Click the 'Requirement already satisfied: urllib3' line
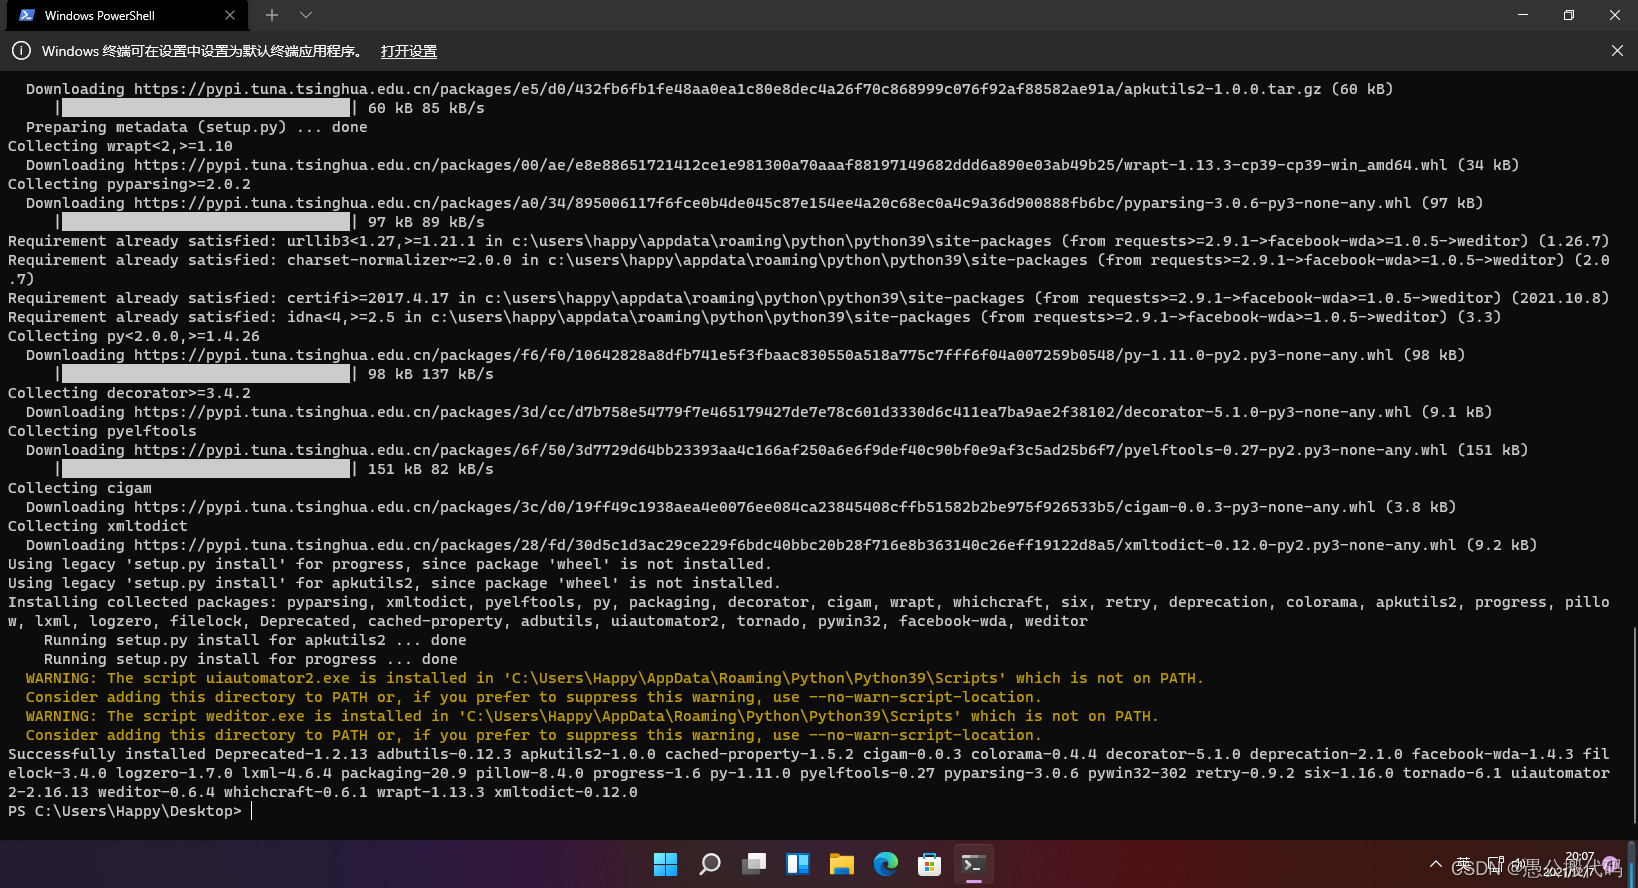 809,241
